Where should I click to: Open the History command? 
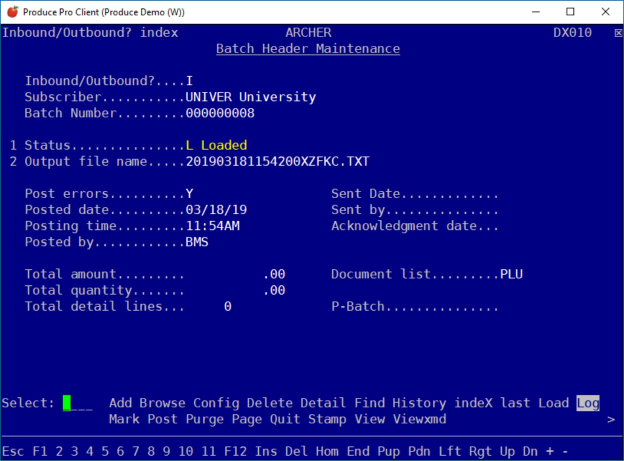tap(419, 403)
